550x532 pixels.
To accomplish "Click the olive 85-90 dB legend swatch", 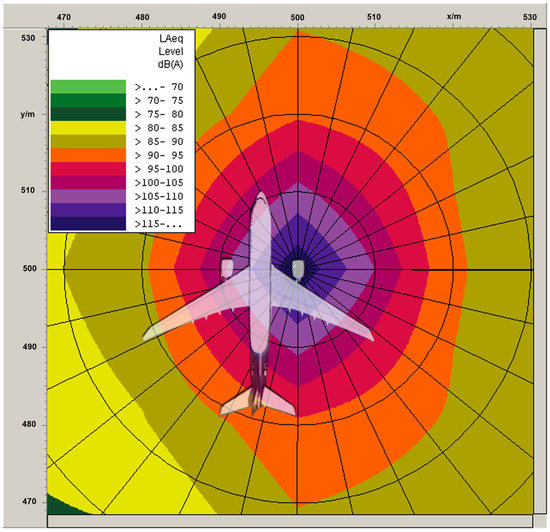I will pos(88,141).
